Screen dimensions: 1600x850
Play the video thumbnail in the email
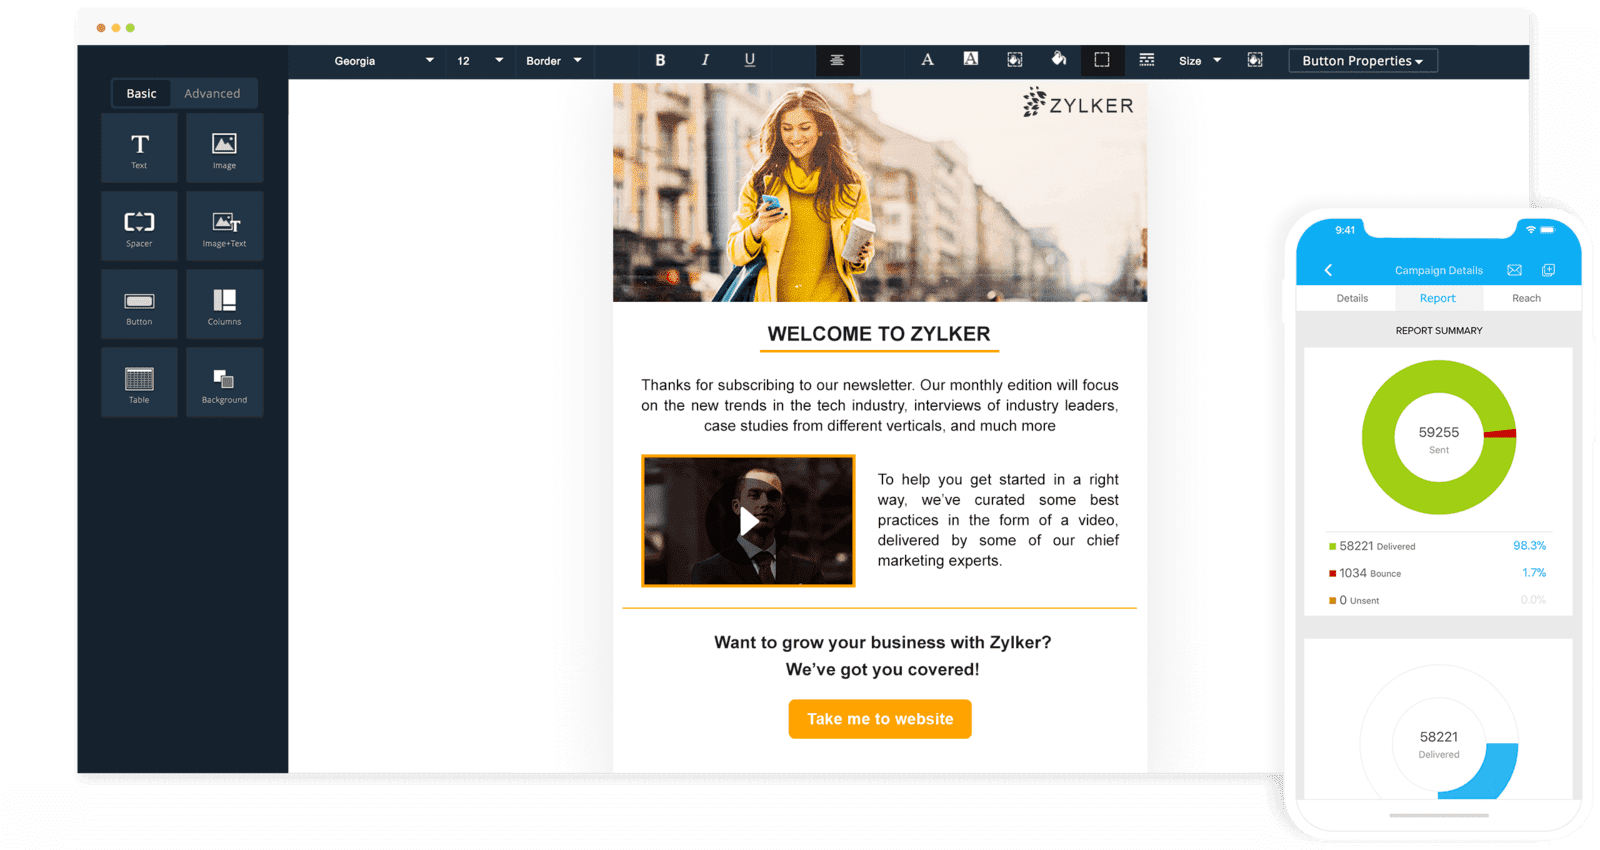coord(748,521)
